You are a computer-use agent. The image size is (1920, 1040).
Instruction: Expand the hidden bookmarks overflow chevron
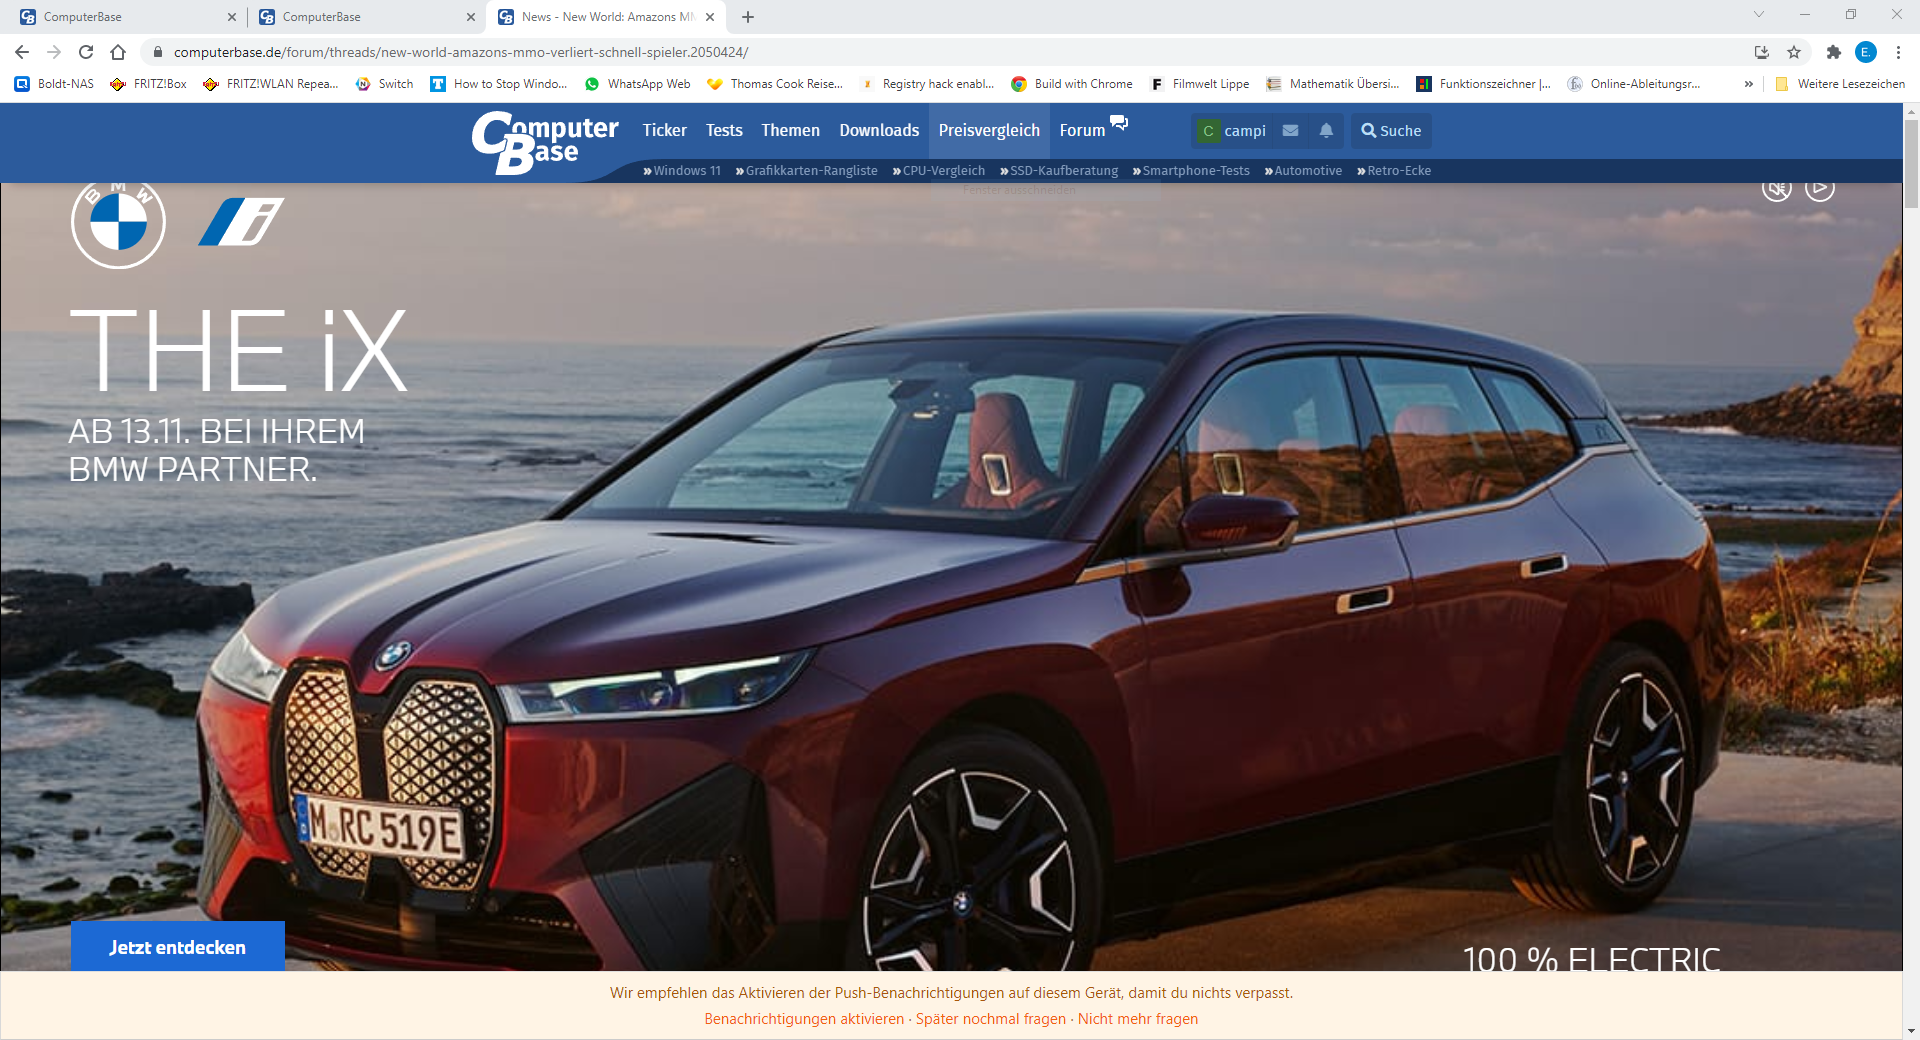(x=1748, y=84)
